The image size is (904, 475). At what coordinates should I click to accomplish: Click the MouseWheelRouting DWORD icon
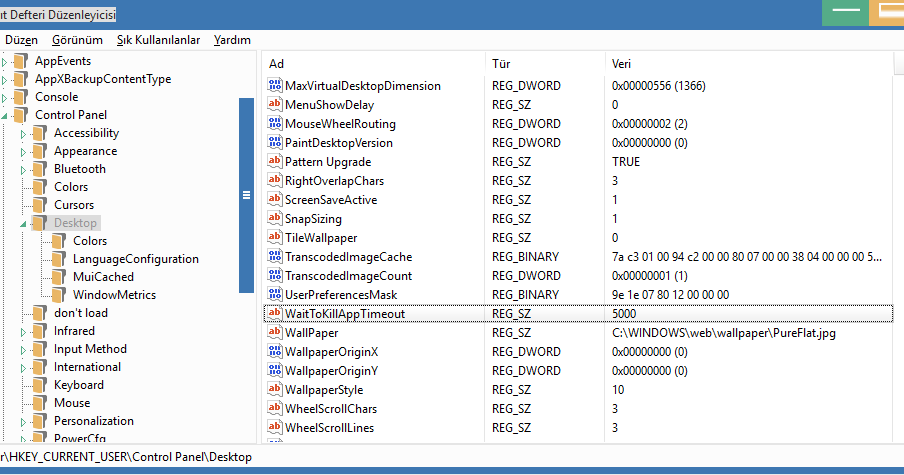(274, 123)
